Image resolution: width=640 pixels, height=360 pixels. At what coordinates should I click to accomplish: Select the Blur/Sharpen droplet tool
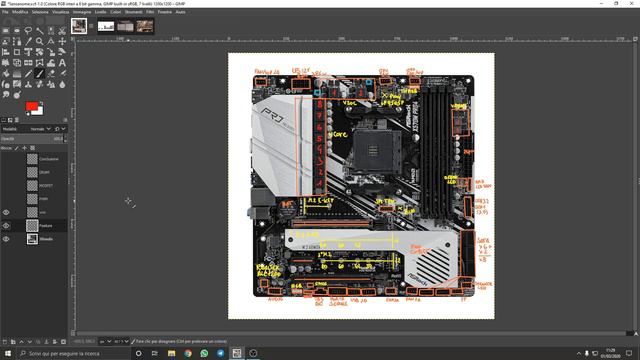coord(62,84)
